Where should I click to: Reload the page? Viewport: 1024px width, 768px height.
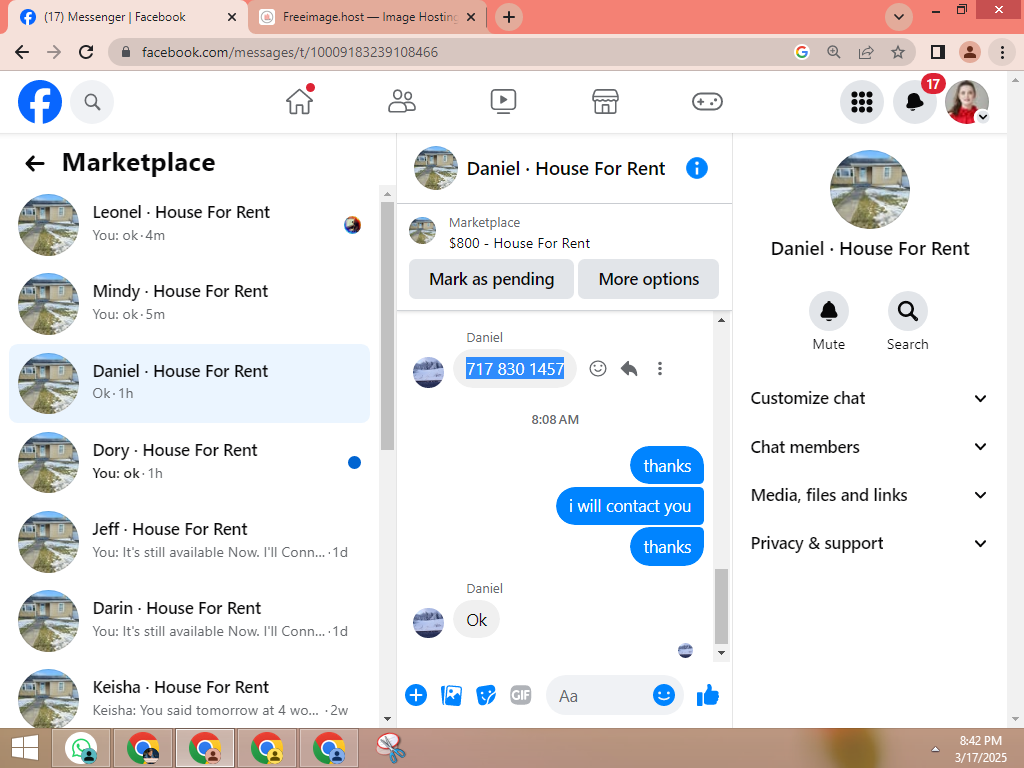point(86,52)
